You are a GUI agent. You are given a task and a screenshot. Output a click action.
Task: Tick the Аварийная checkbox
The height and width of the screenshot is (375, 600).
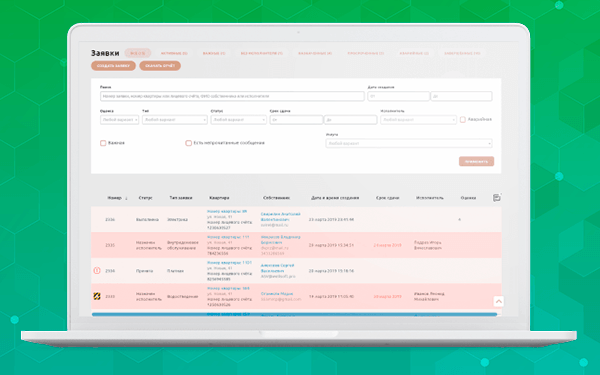463,120
